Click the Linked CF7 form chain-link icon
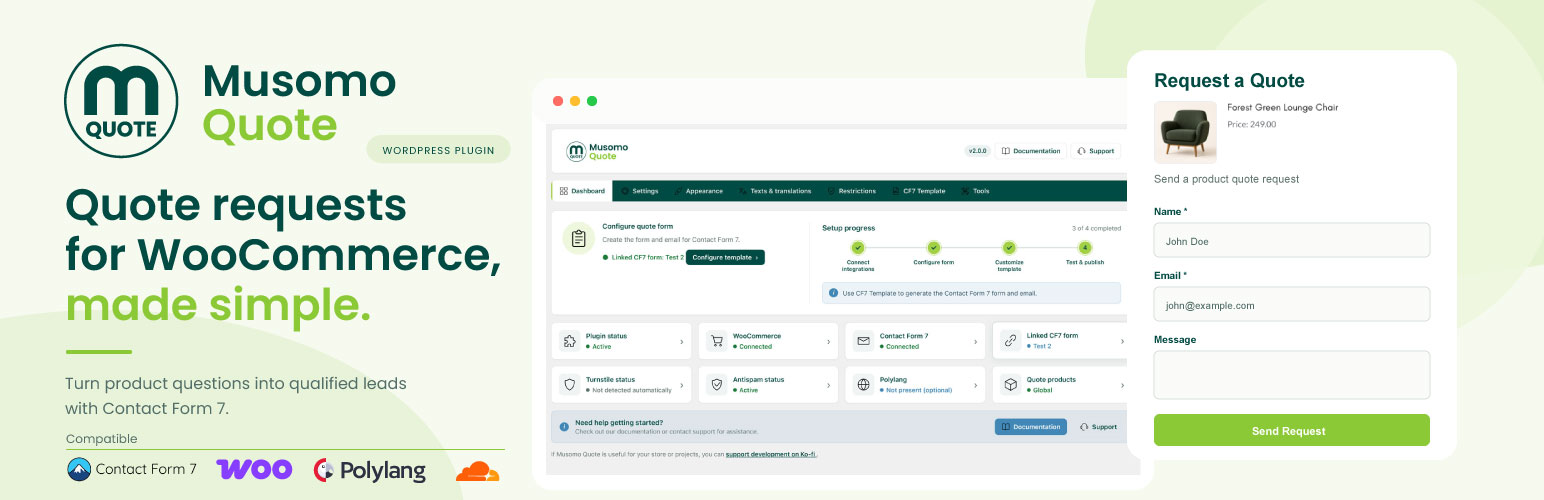Screen dimensions: 1544x500 (1010, 341)
